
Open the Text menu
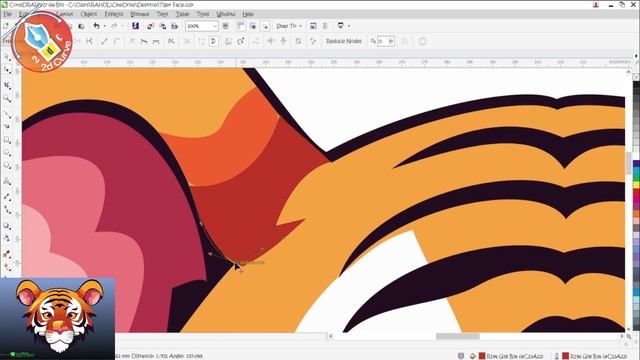(x=162, y=14)
